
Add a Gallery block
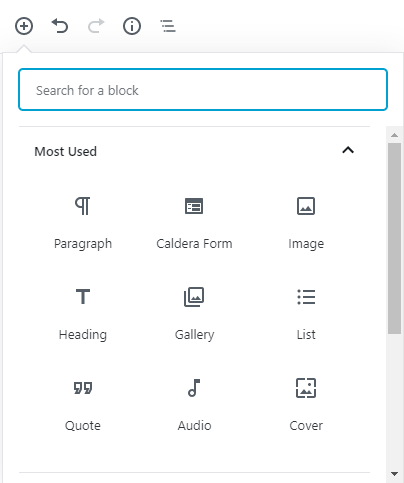click(194, 314)
